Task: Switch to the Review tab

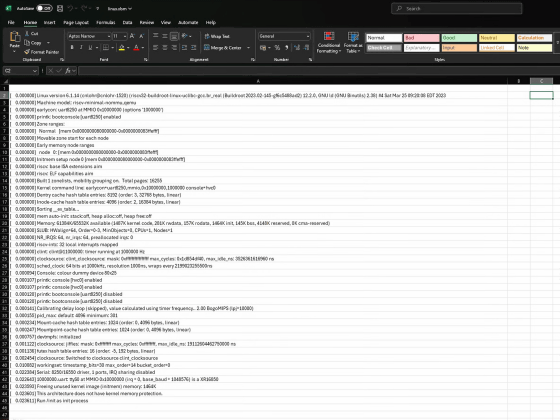Action: pos(146,22)
